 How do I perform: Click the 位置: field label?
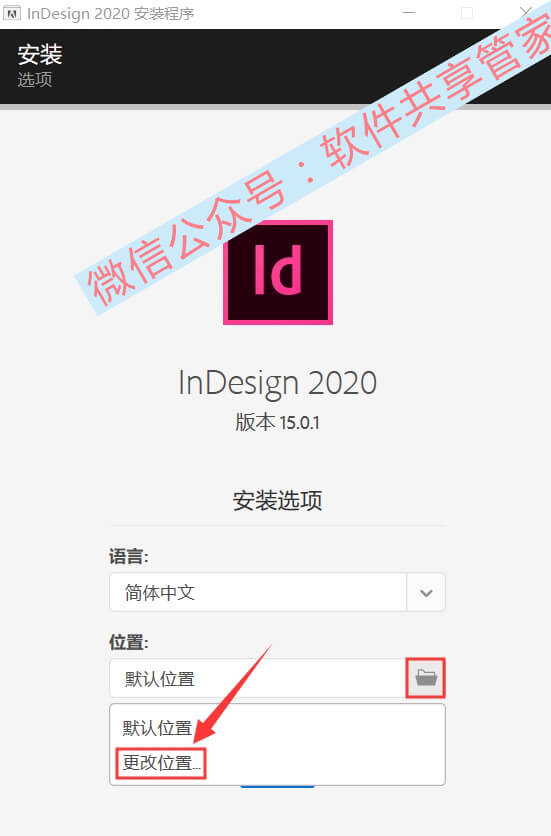[129, 642]
